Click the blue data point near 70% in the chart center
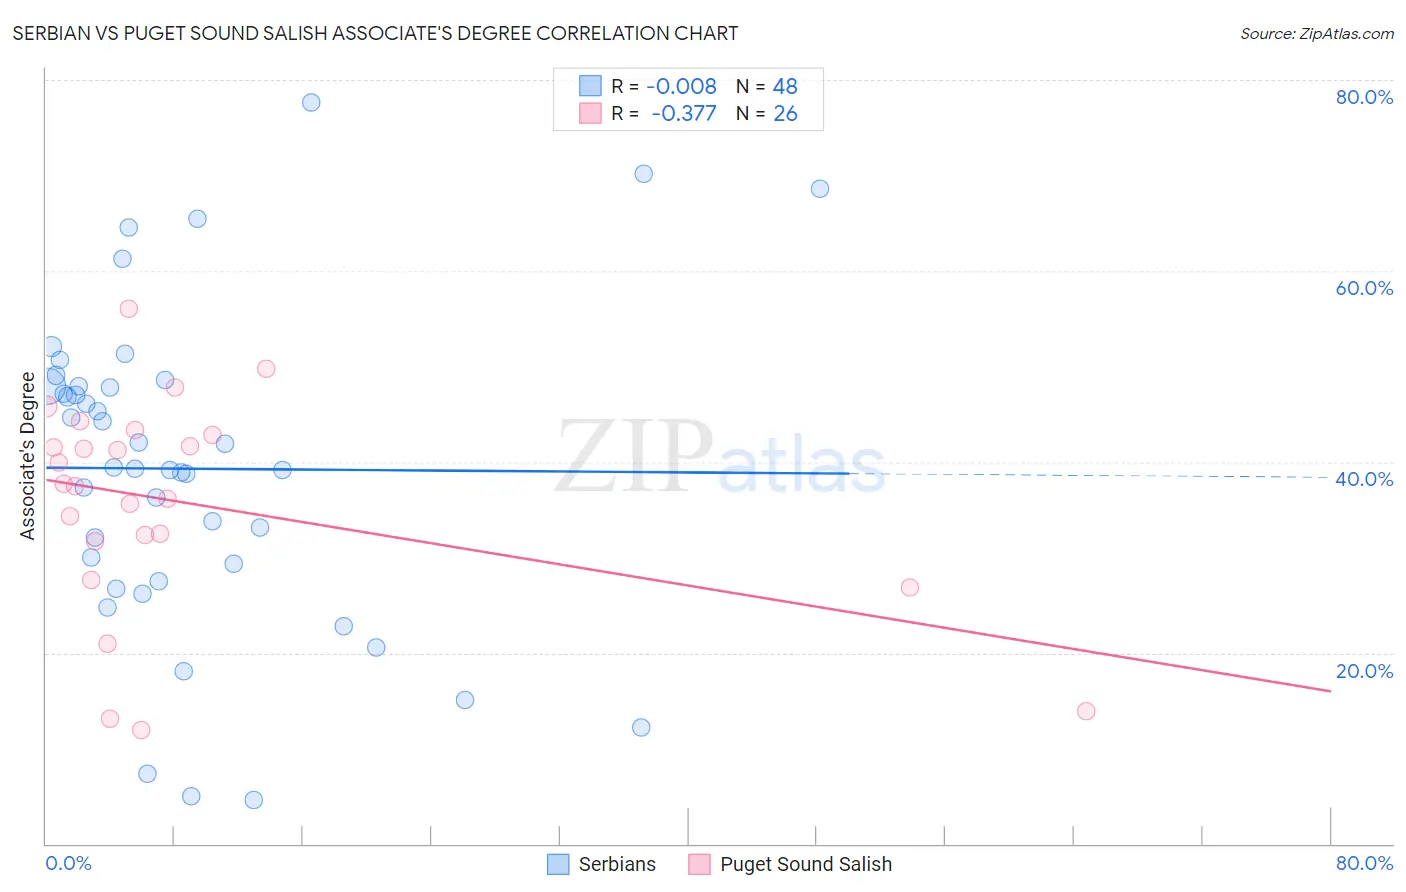The height and width of the screenshot is (892, 1406). (644, 174)
